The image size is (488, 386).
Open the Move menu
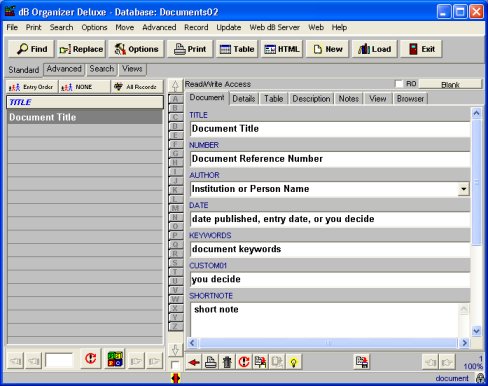tap(125, 27)
